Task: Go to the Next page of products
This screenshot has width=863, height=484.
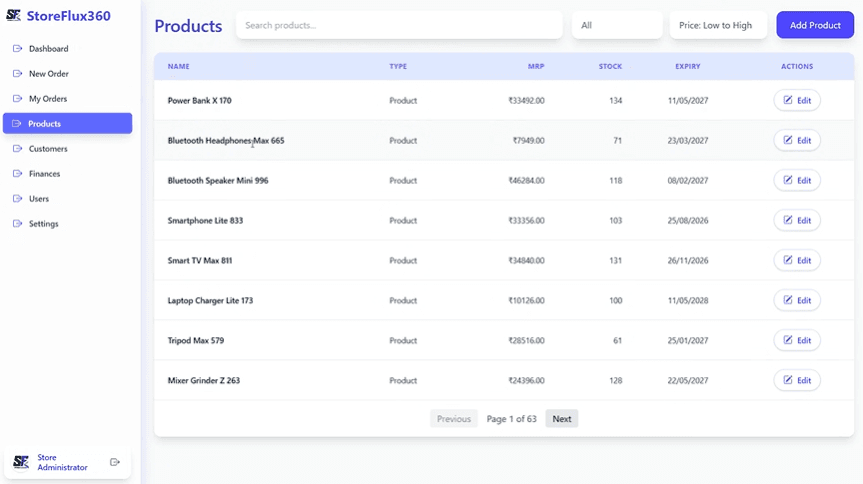Action: click(x=561, y=419)
